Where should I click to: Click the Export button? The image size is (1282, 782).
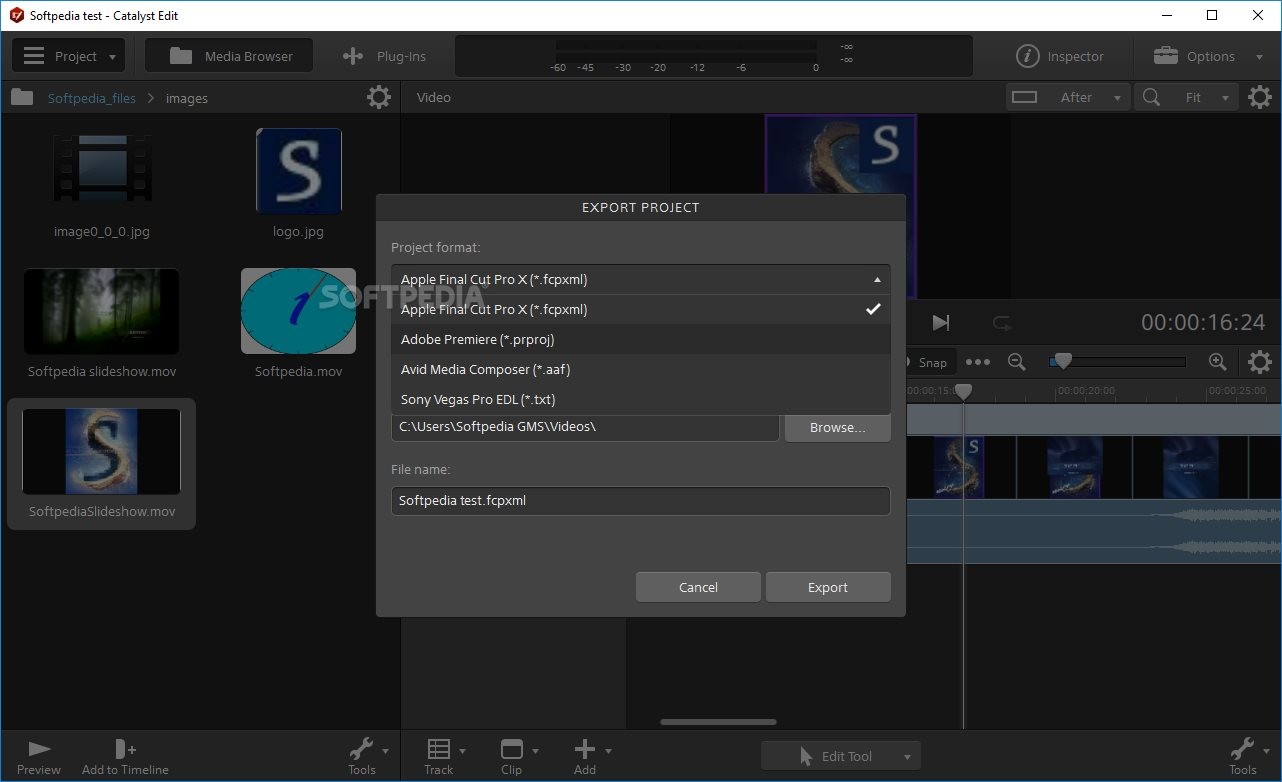(828, 587)
